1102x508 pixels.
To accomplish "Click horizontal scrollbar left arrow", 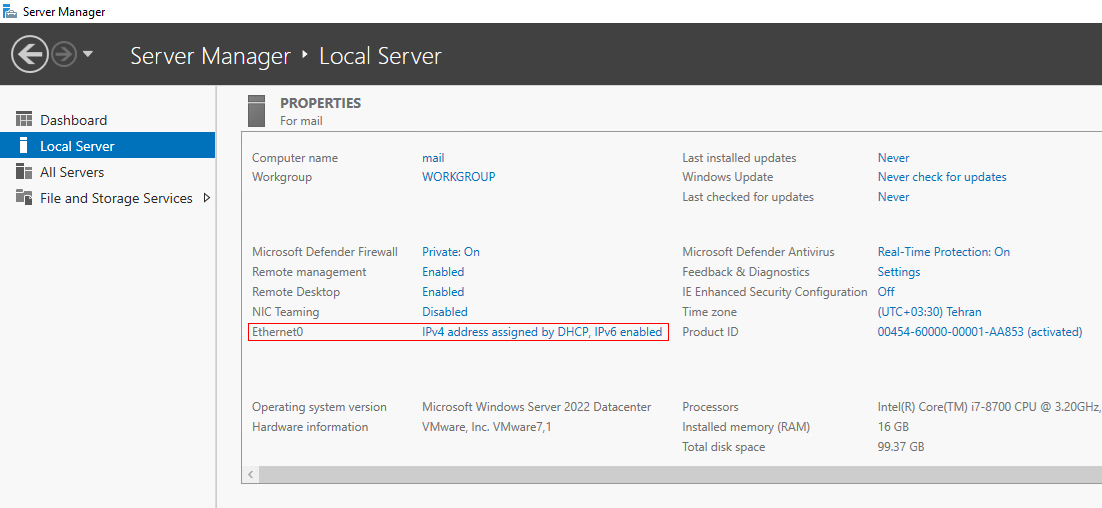I will point(250,474).
